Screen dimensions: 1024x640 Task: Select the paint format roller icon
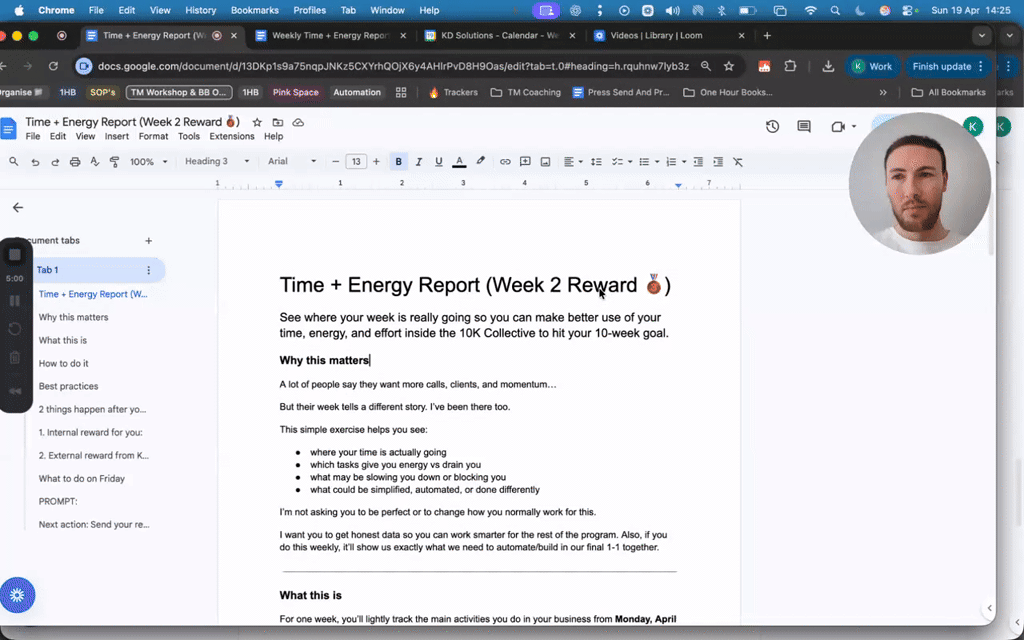114,162
